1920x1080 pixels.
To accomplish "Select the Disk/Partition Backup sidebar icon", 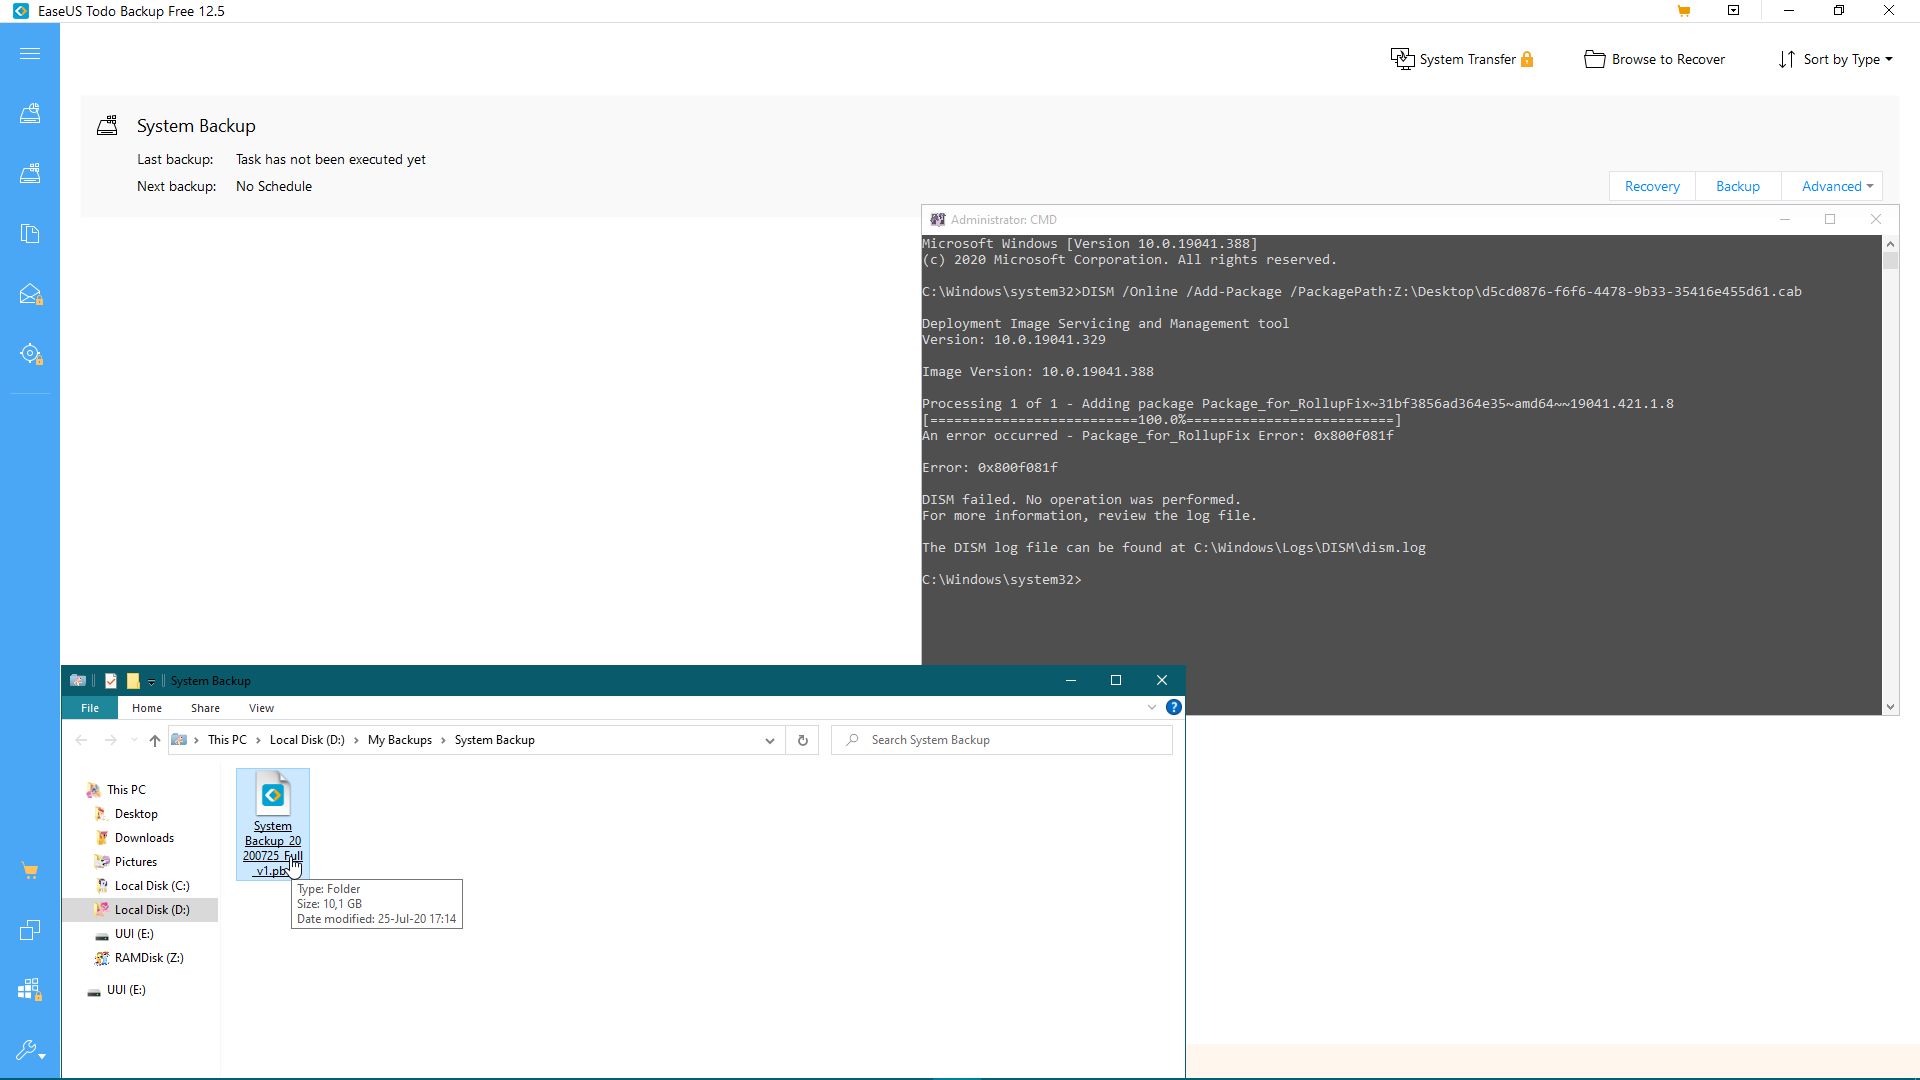I will [x=30, y=114].
